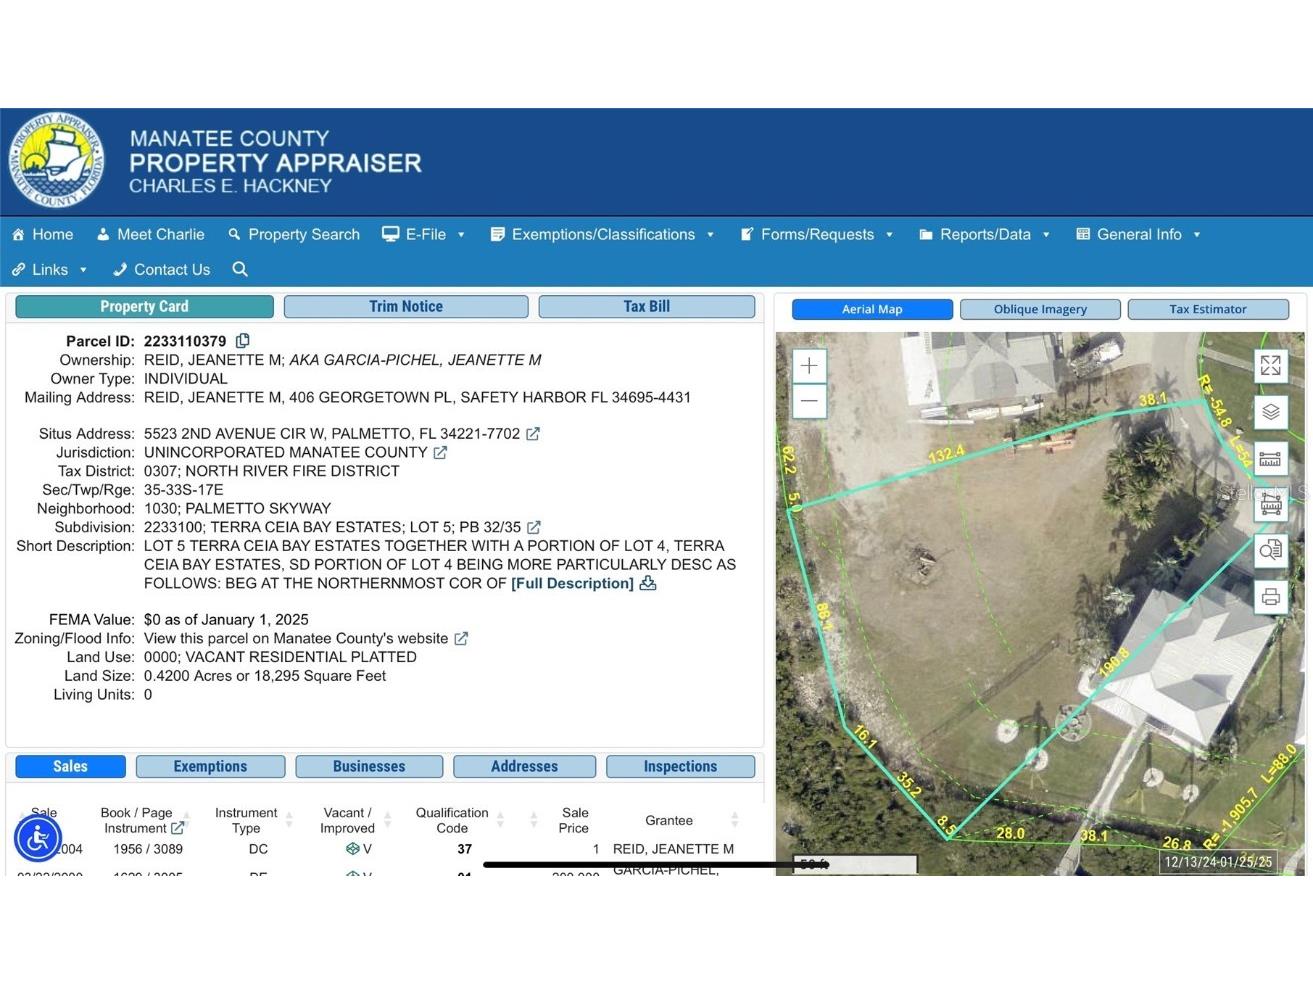
Task: Open the Inspections tab
Action: pos(680,766)
